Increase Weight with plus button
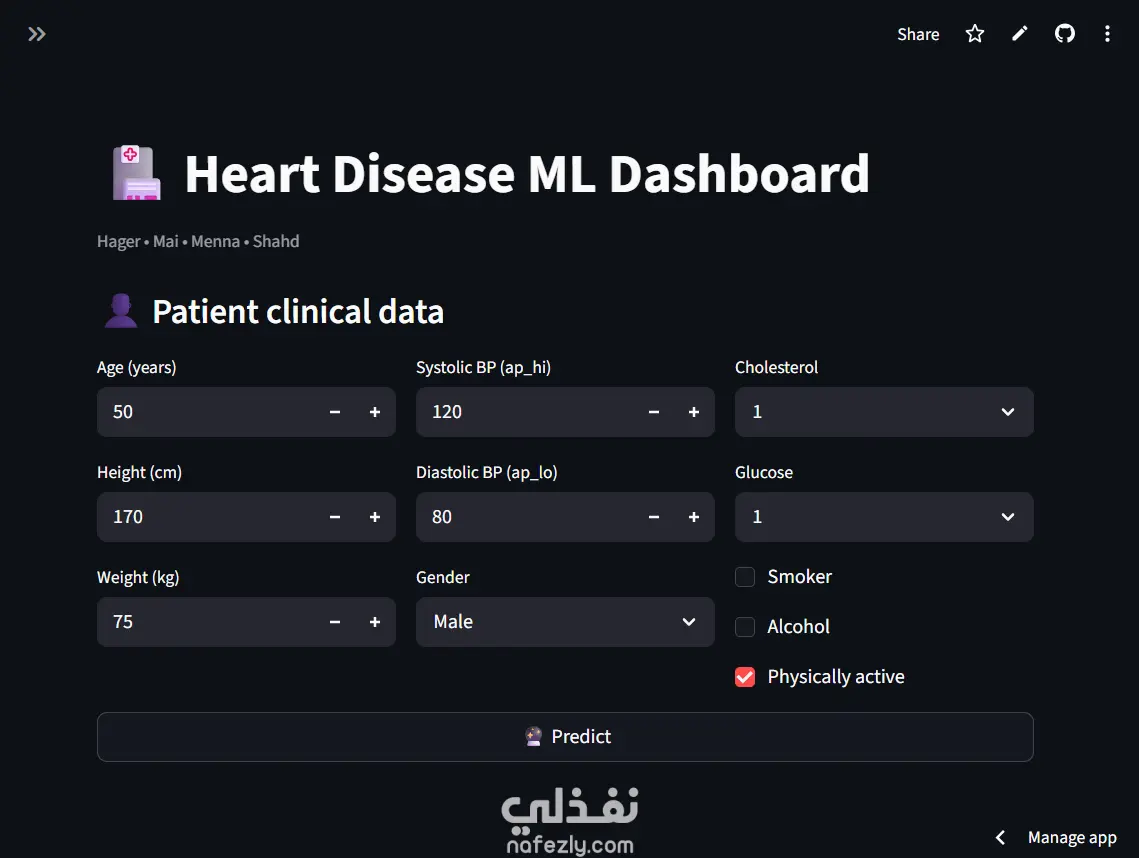Screen dimensions: 1139x858 click(x=375, y=622)
